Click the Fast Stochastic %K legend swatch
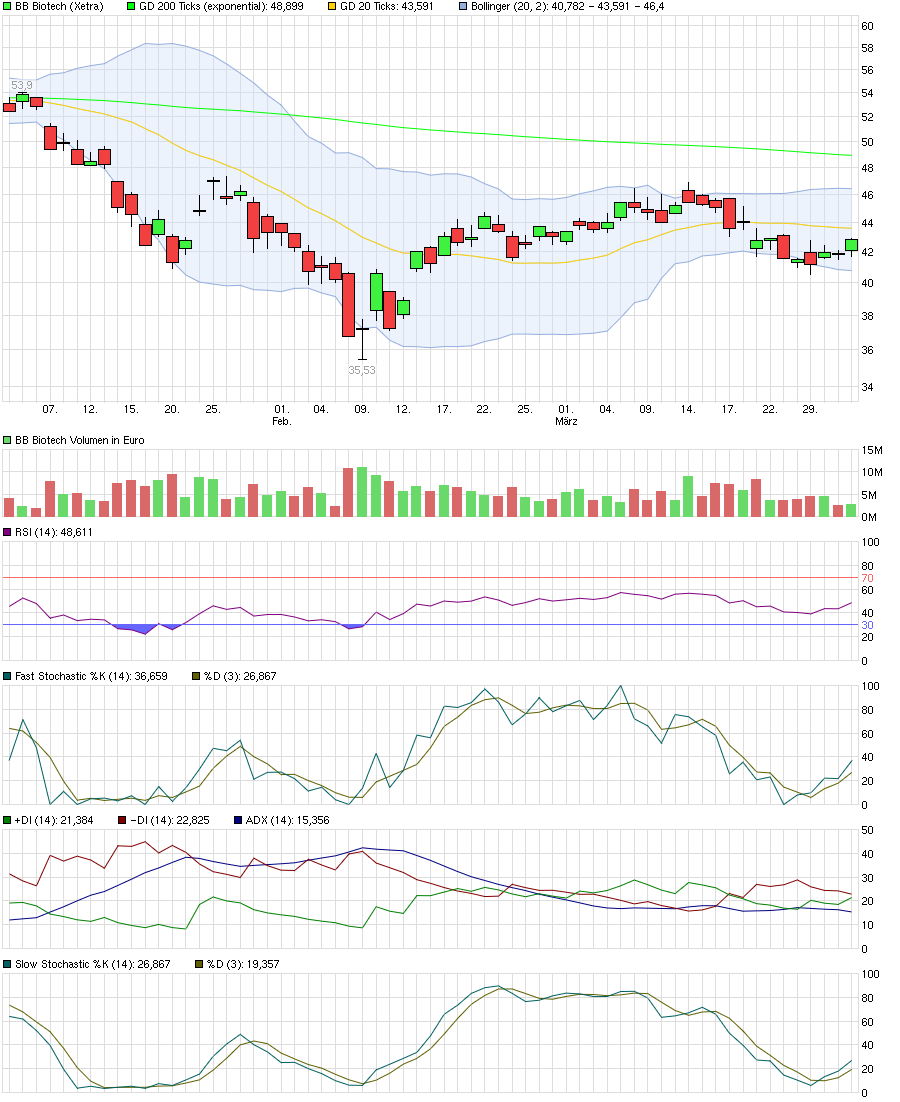Viewport: 900px width, 1102px height. [8, 677]
